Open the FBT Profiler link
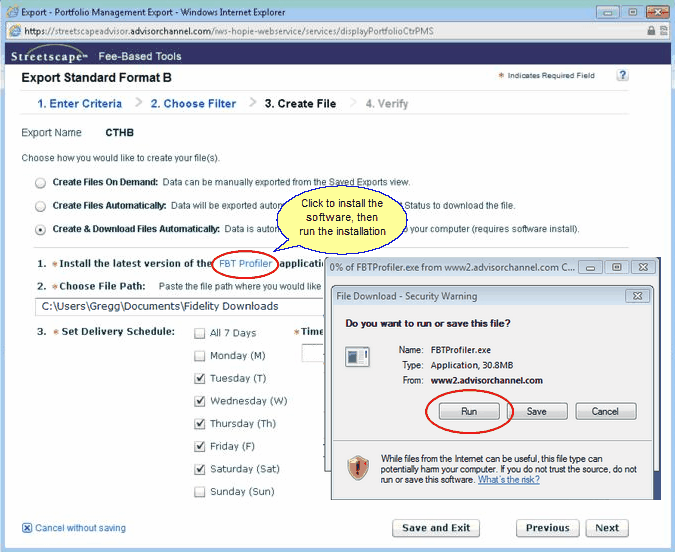Viewport: 675px width, 552px height. click(x=244, y=264)
